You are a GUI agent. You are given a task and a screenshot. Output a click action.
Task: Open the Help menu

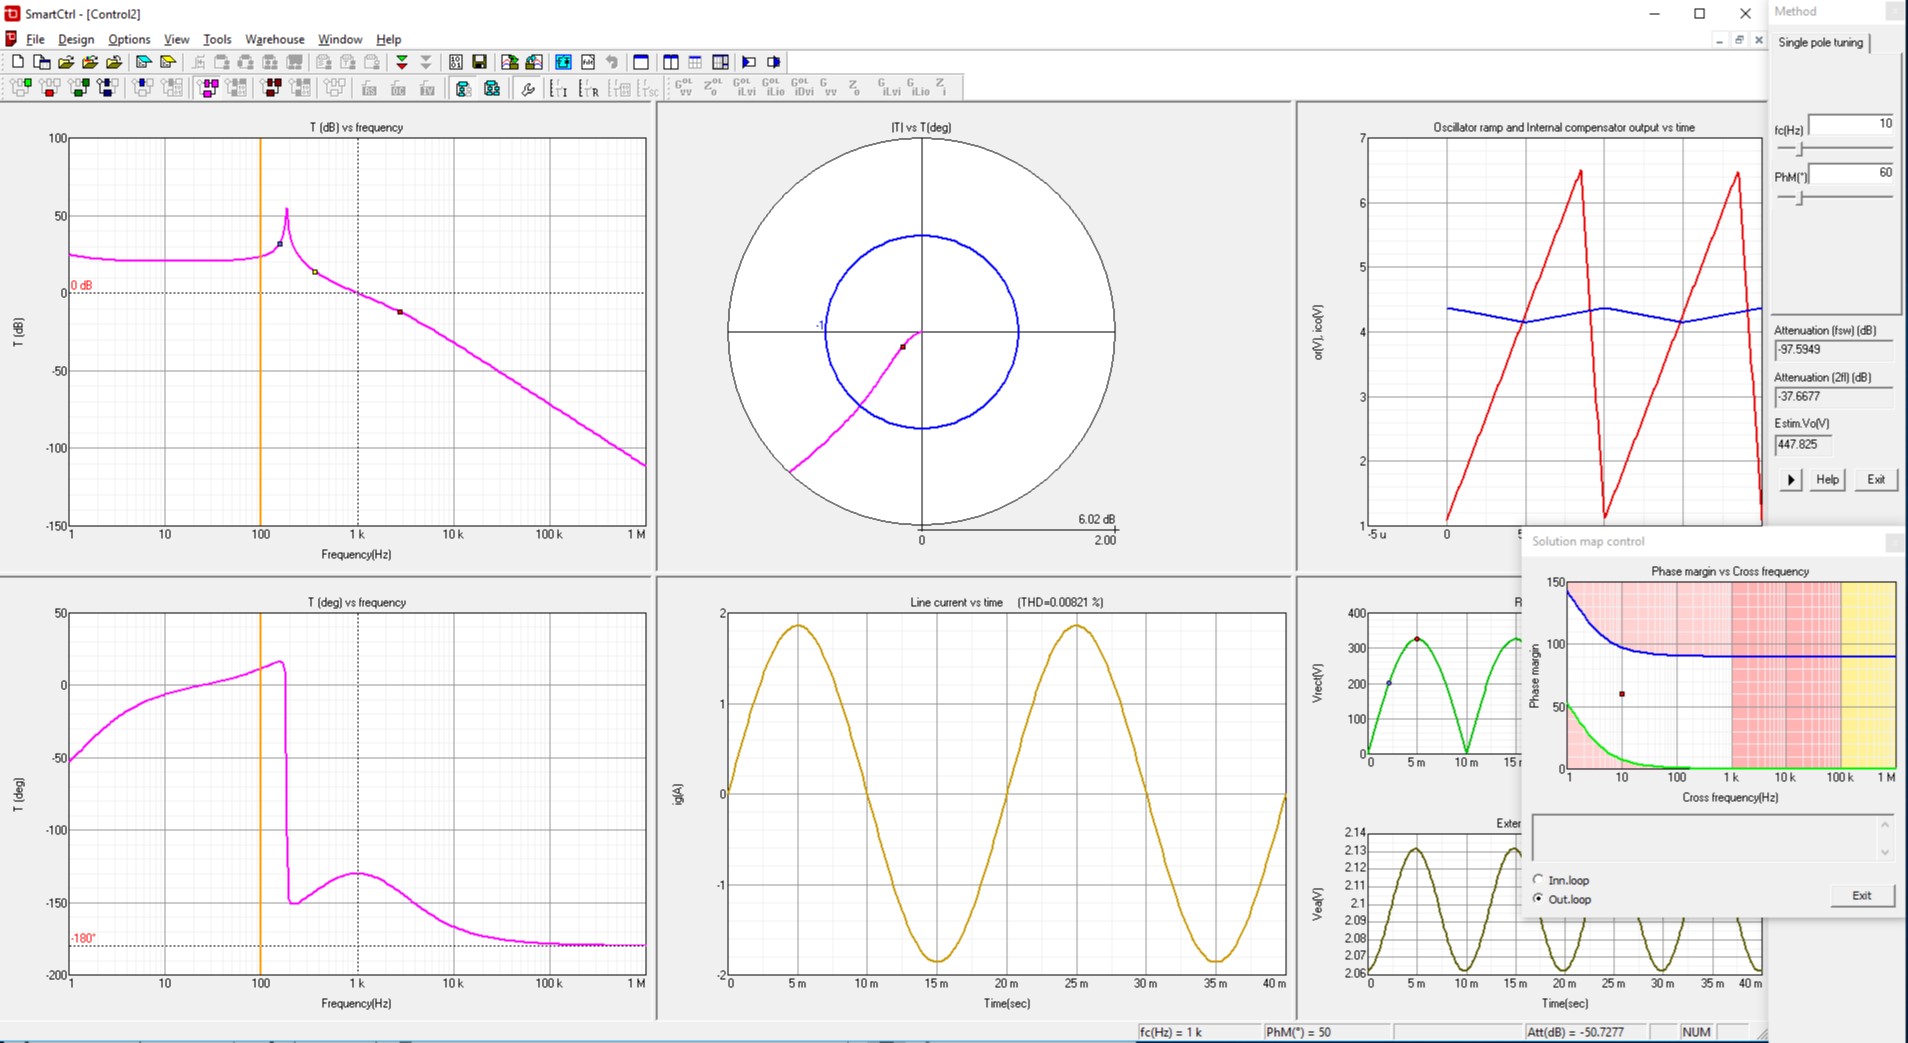click(388, 39)
